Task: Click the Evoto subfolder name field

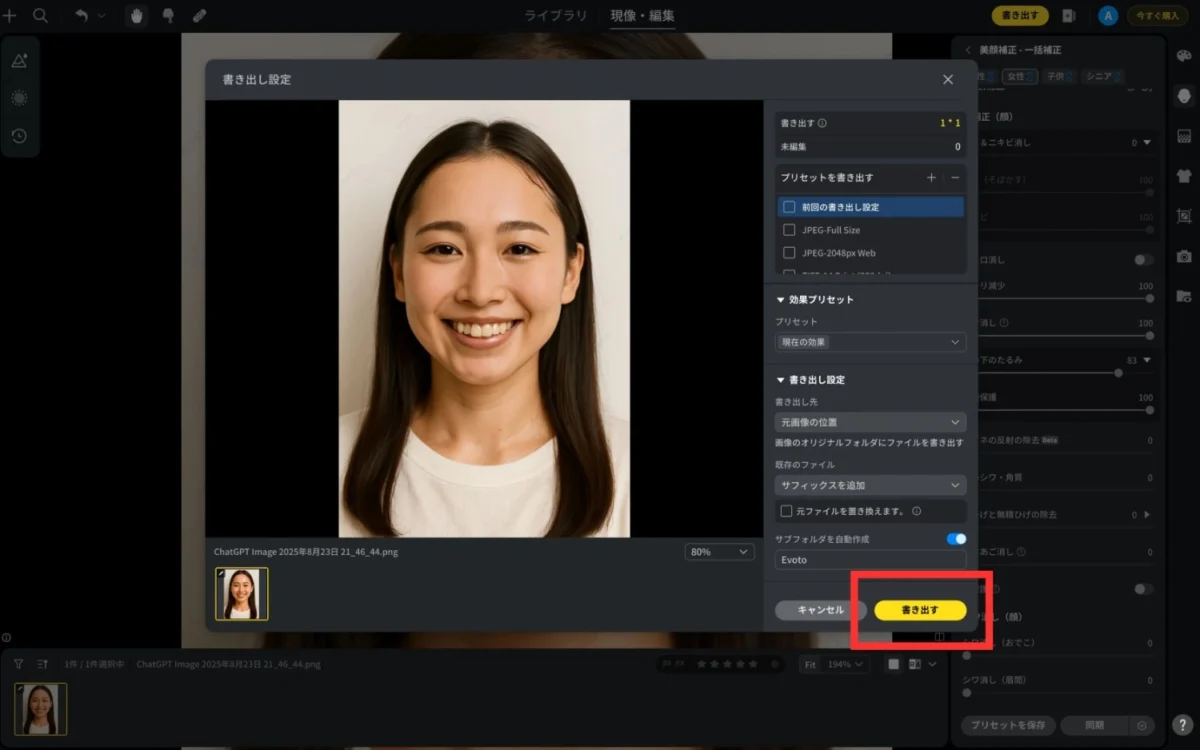Action: point(870,560)
